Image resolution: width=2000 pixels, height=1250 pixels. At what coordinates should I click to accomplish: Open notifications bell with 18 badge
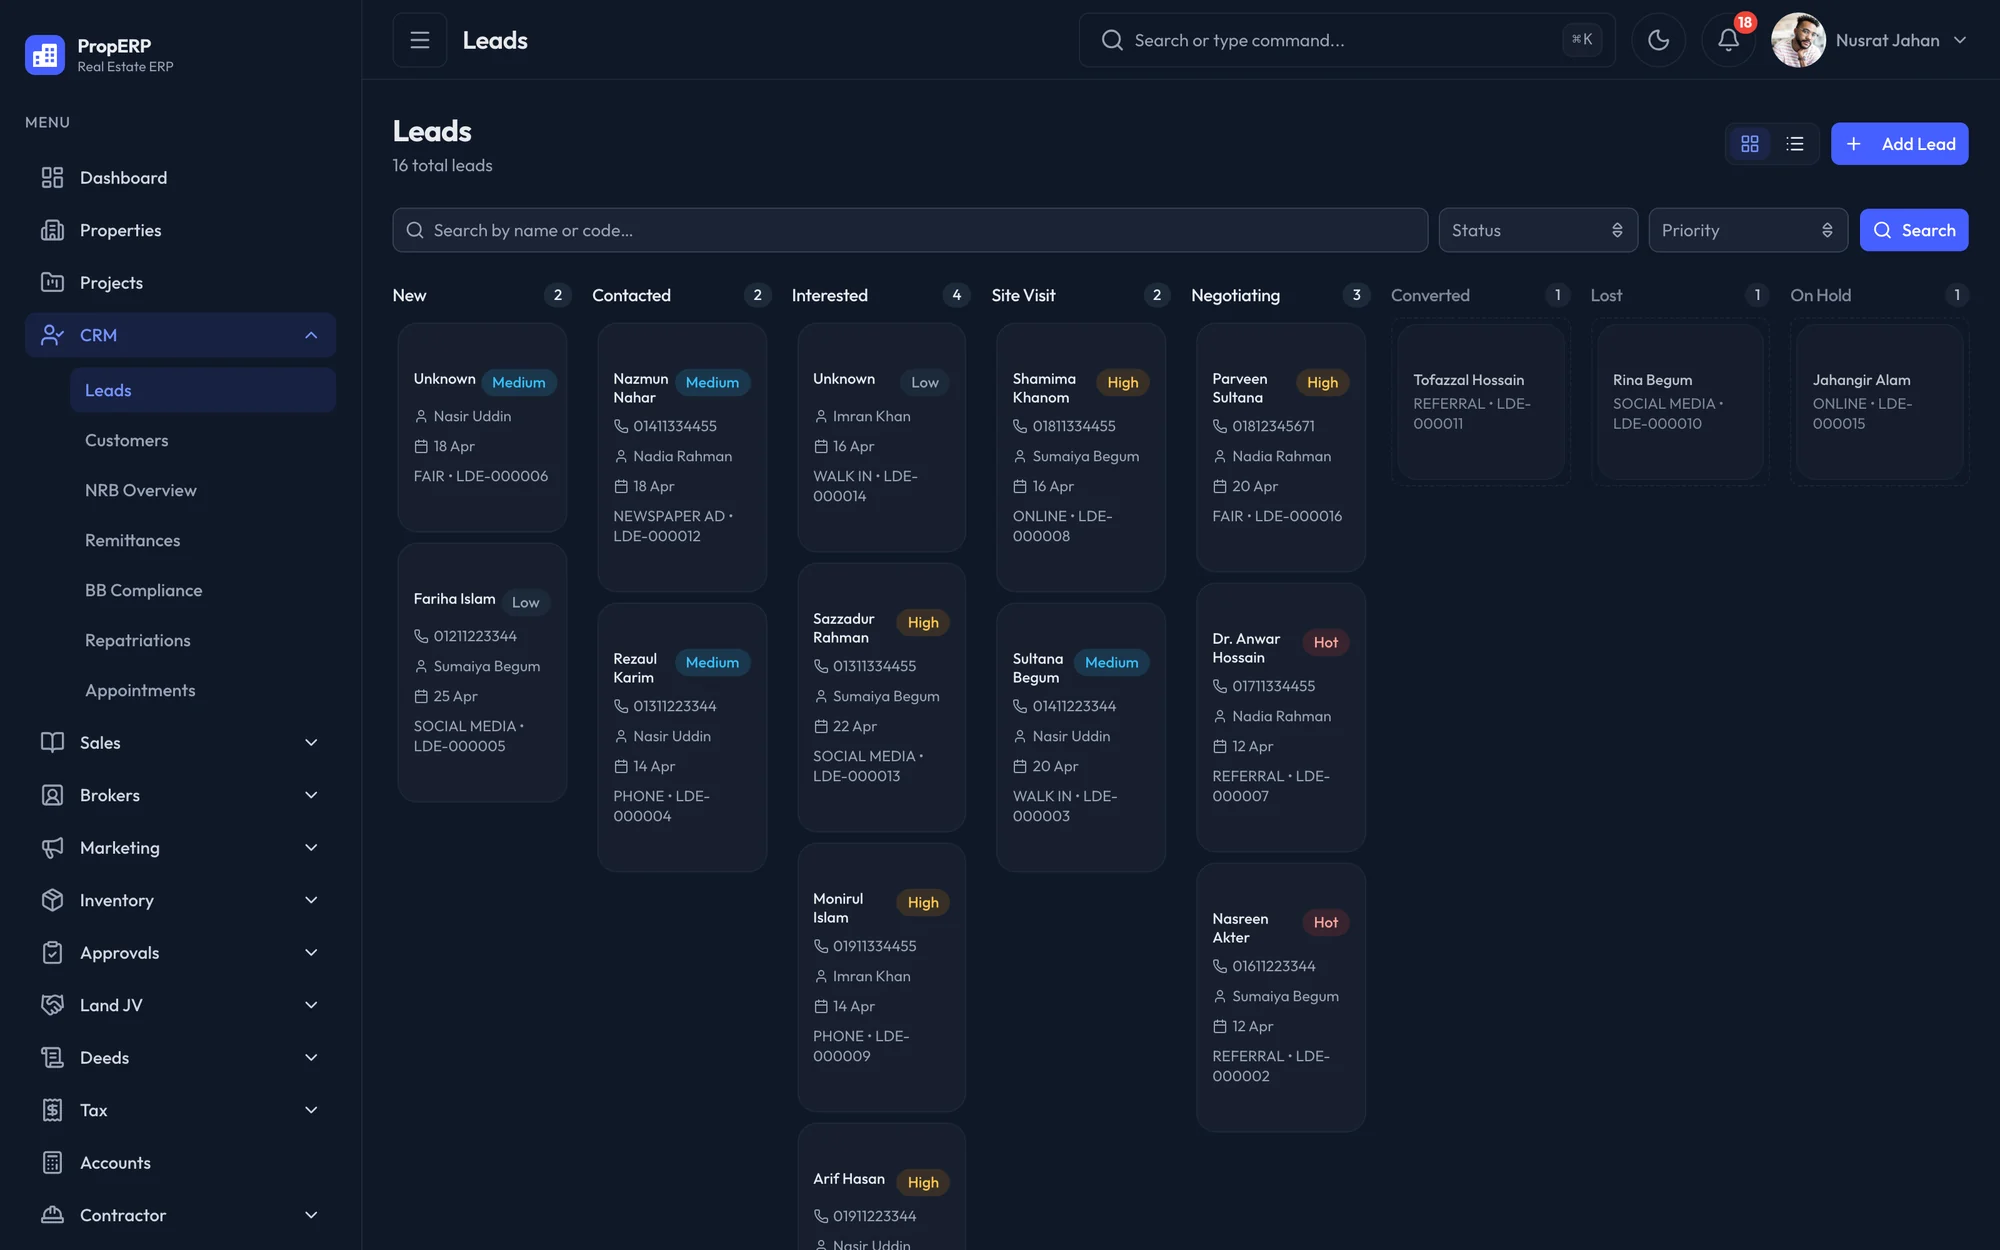[1728, 40]
